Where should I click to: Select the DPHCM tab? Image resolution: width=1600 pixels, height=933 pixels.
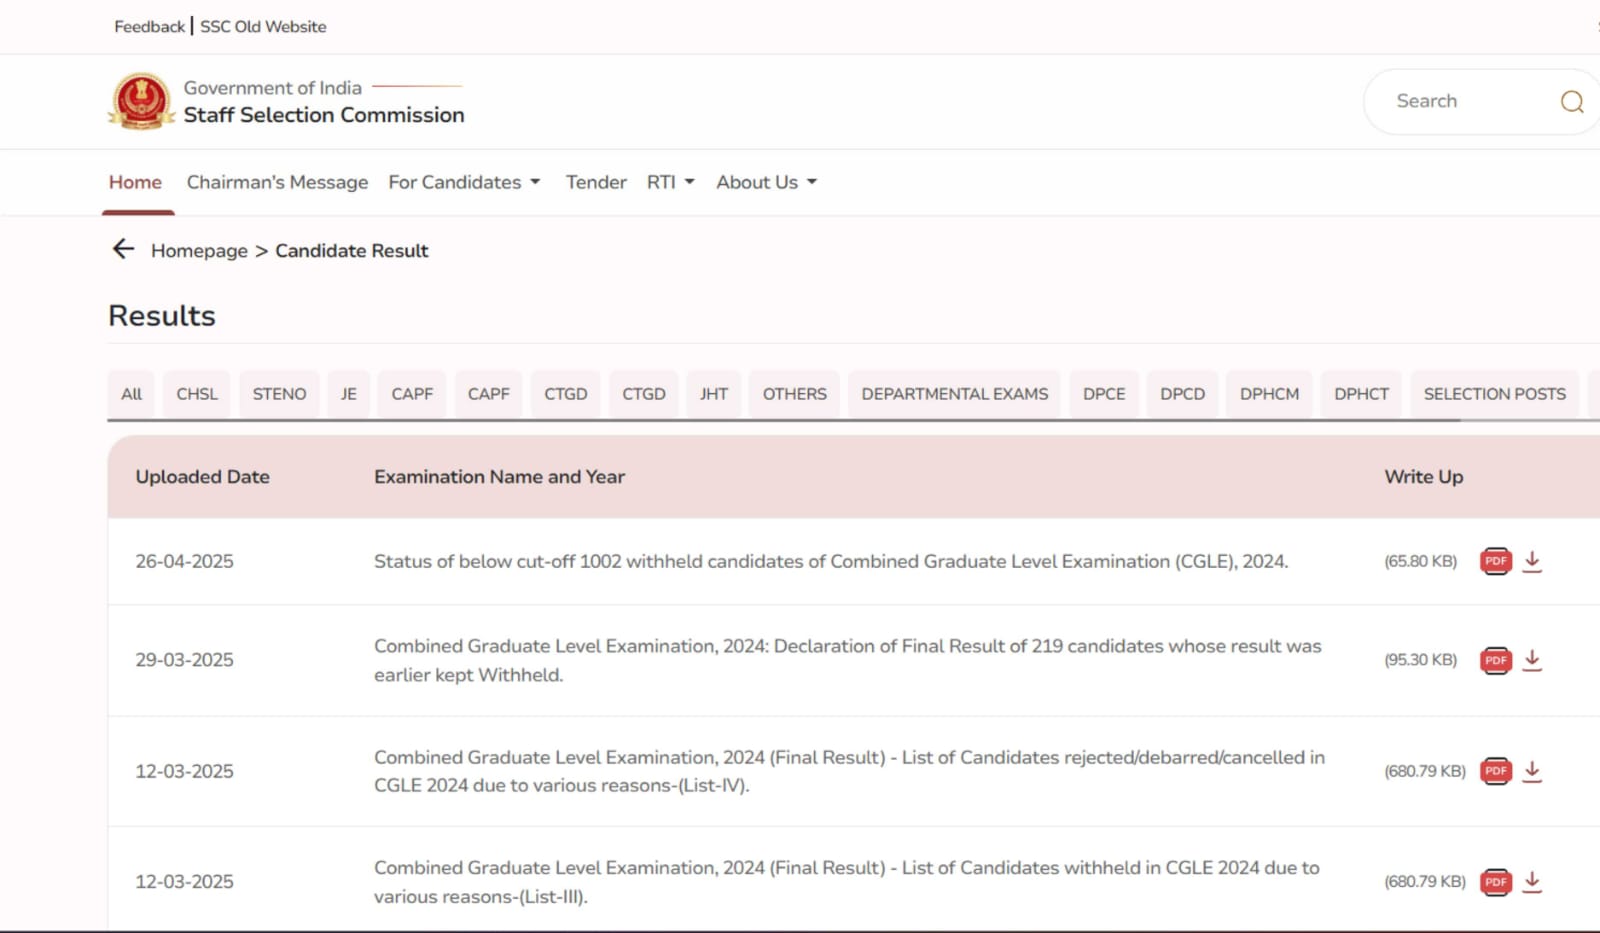1270,394
